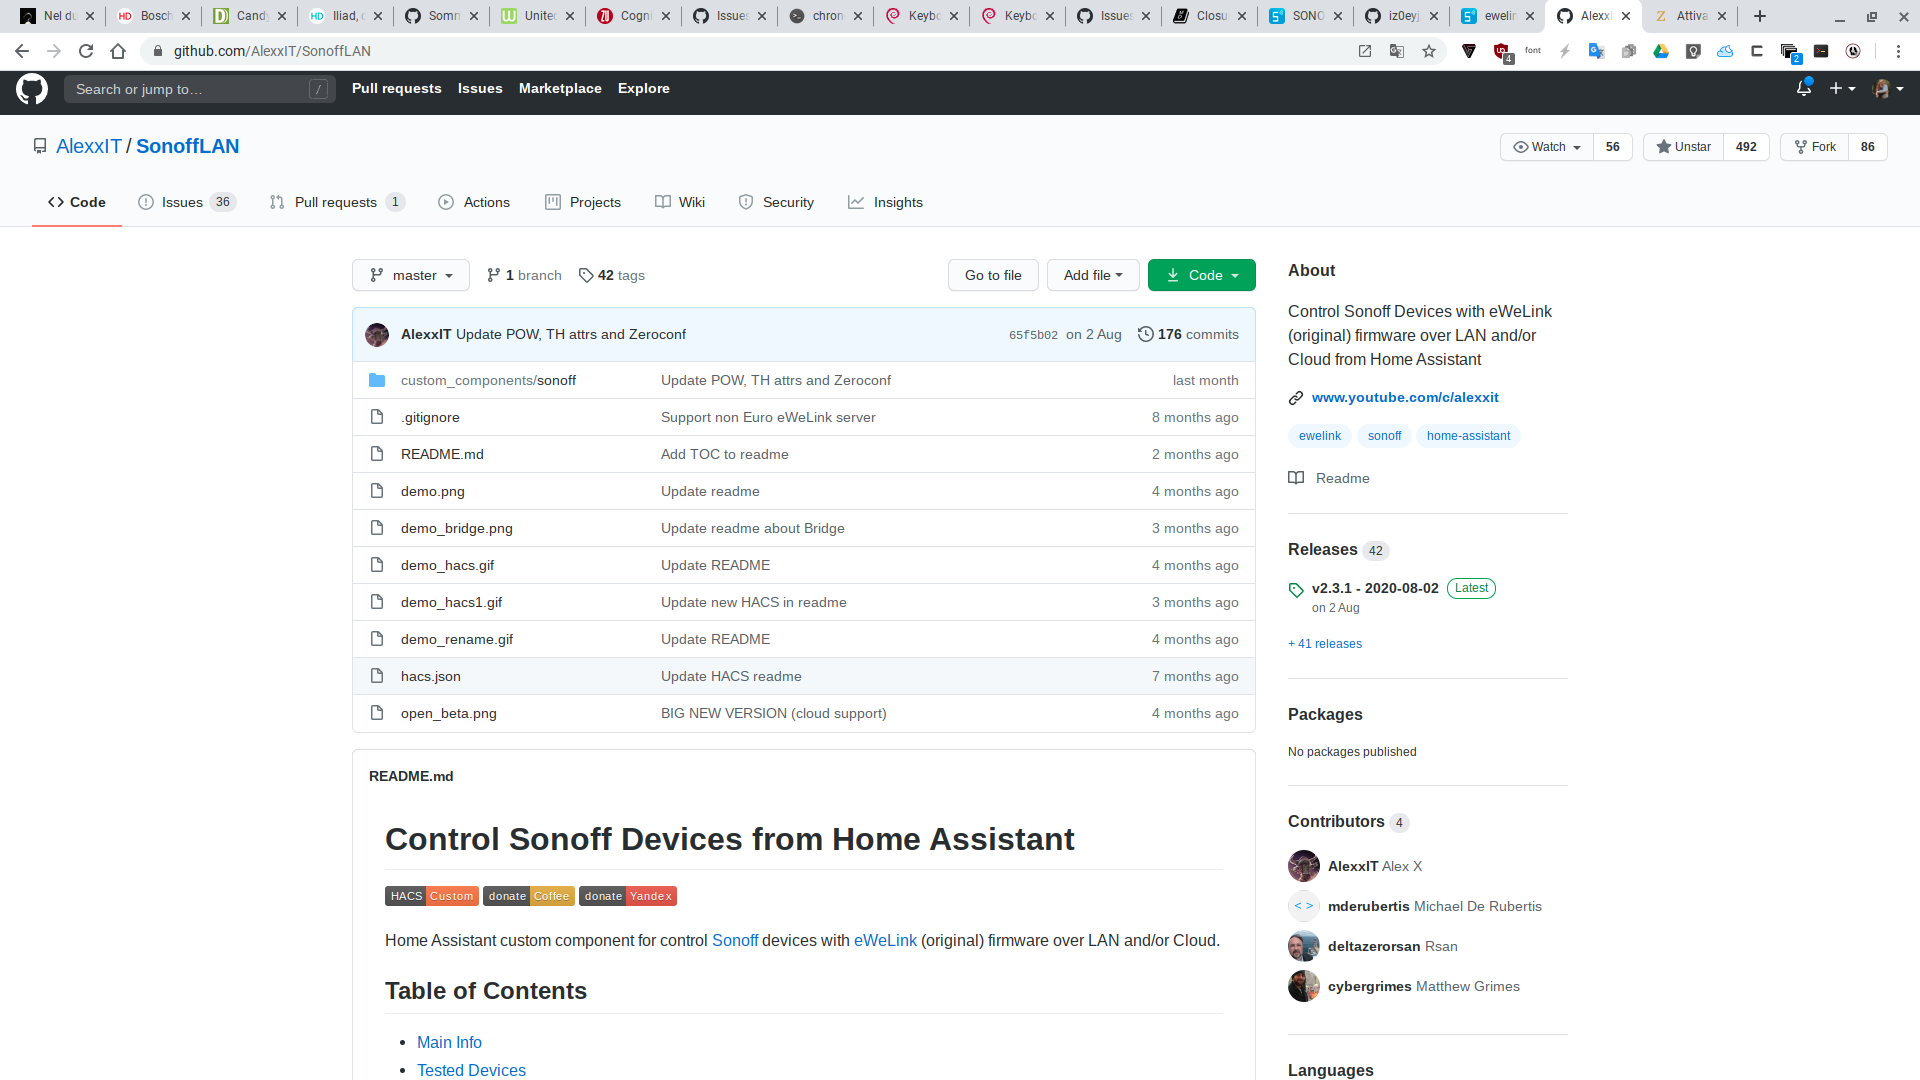
Task: Open the user avatar menu
Action: coord(1888,89)
